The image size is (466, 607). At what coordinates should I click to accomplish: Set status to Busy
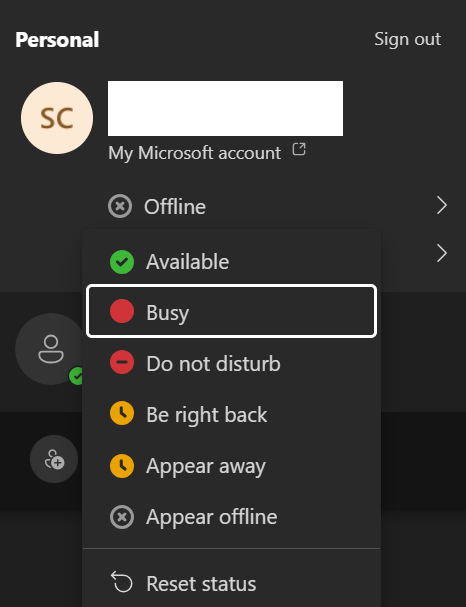pyautogui.click(x=231, y=311)
